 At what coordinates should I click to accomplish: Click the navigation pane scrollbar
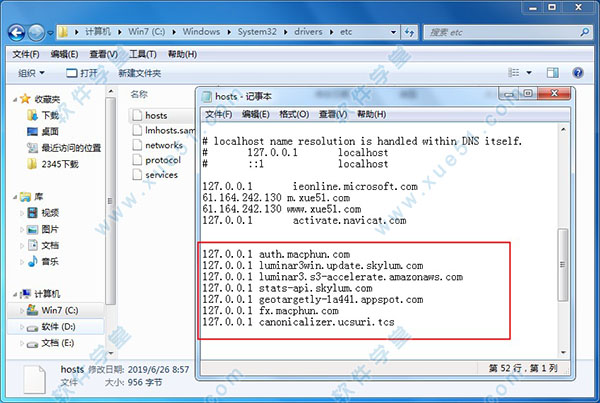point(110,201)
